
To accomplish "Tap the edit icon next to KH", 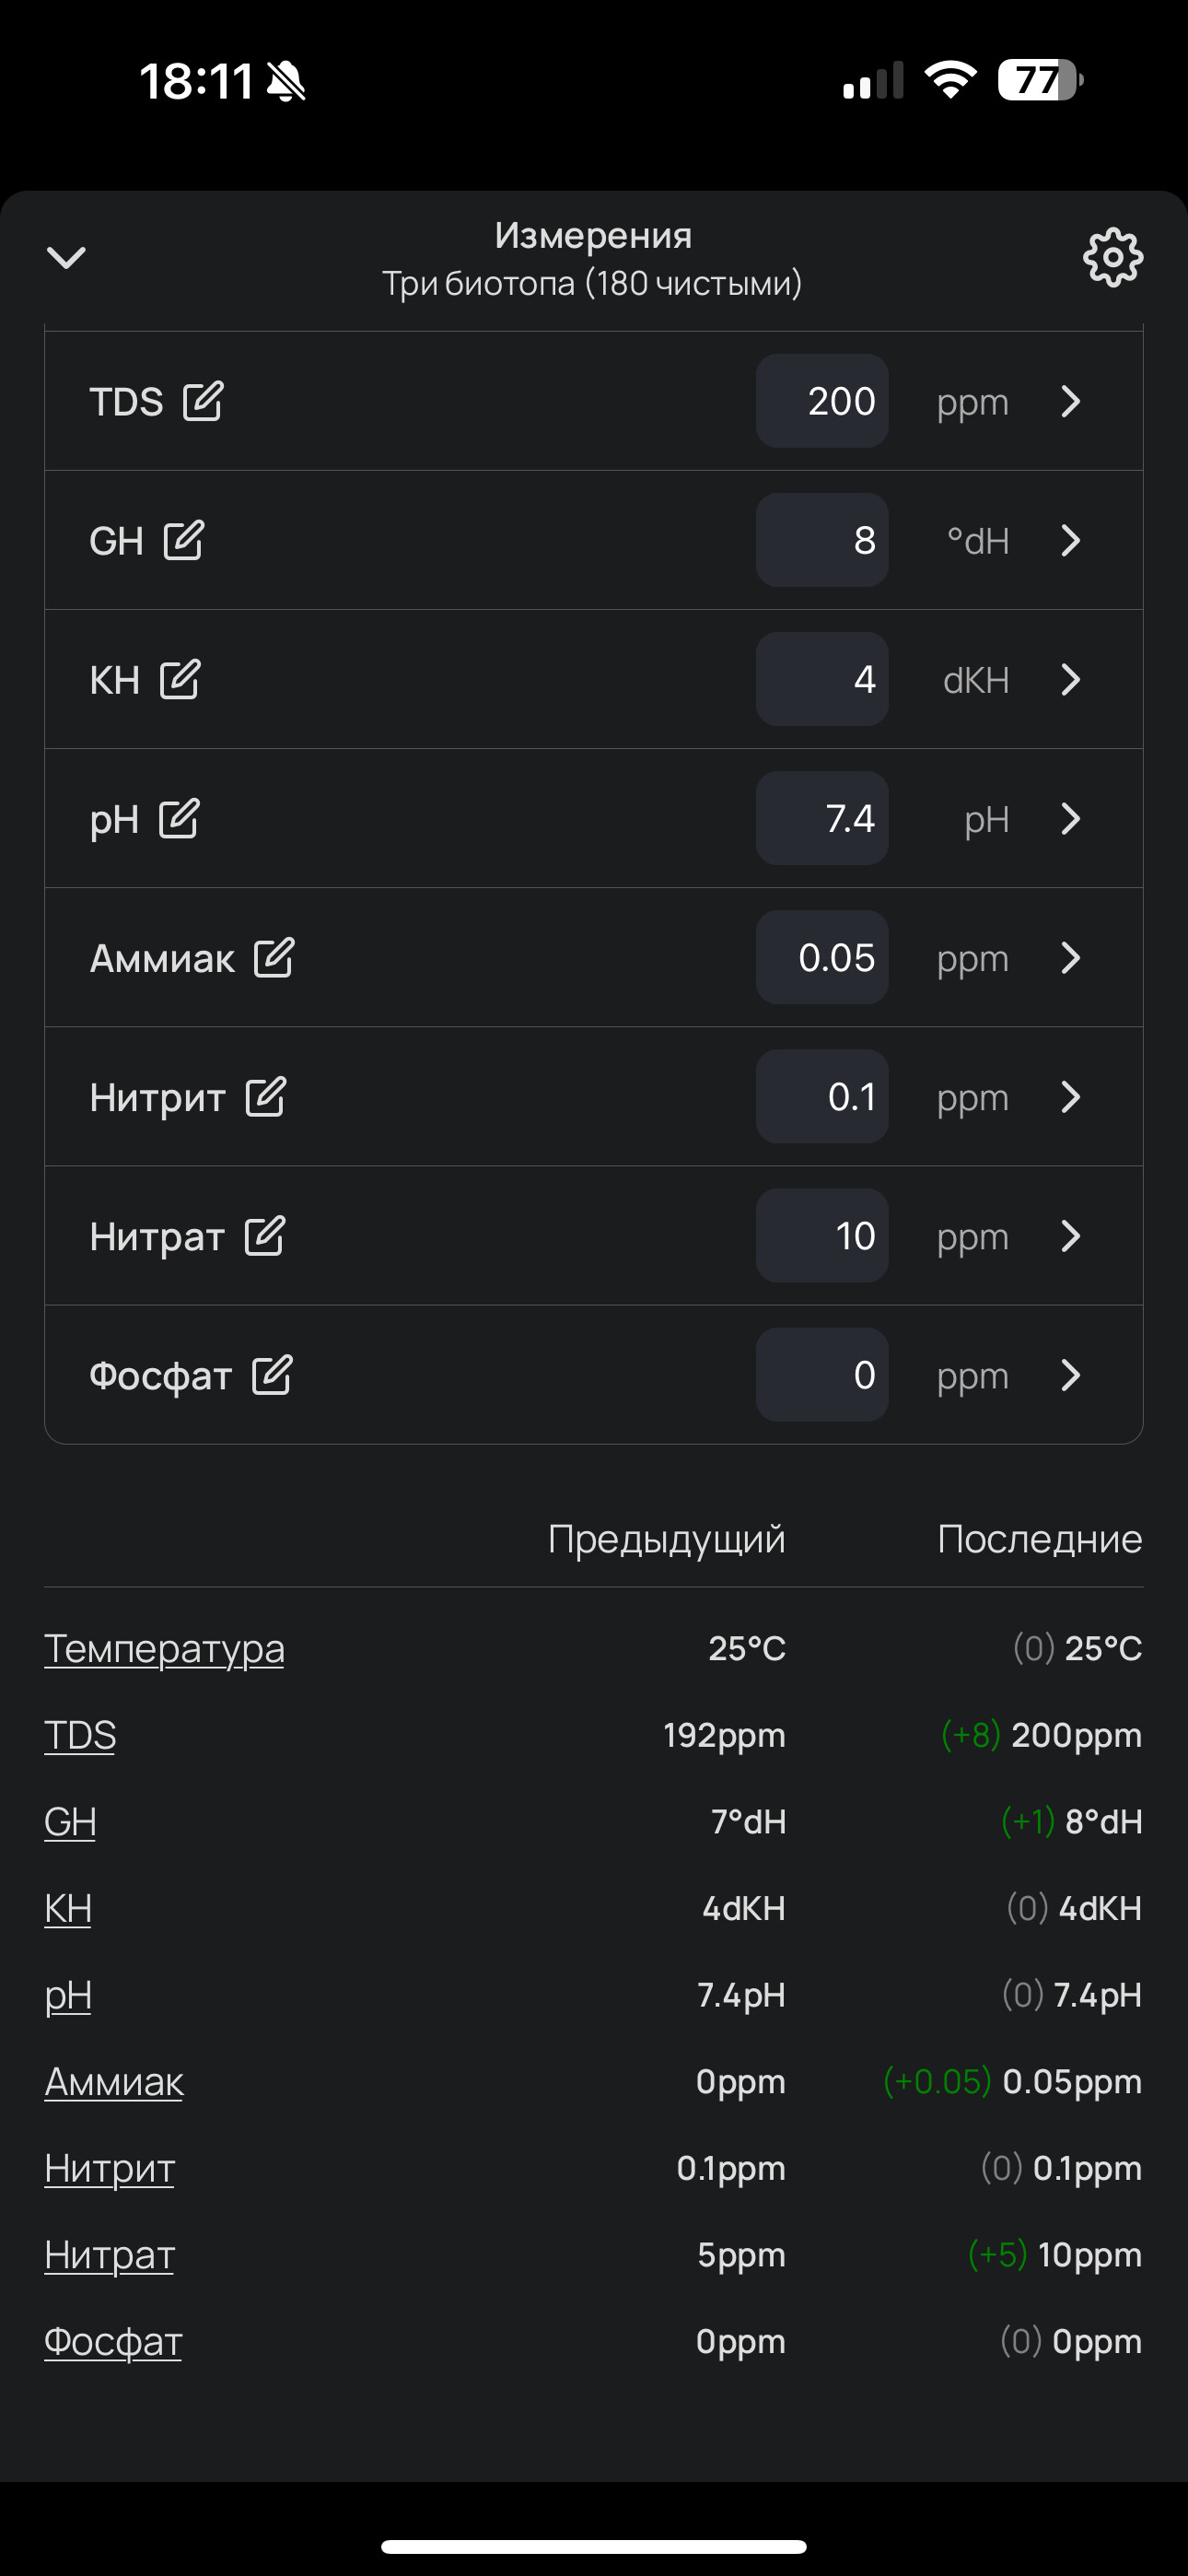I will [x=180, y=679].
